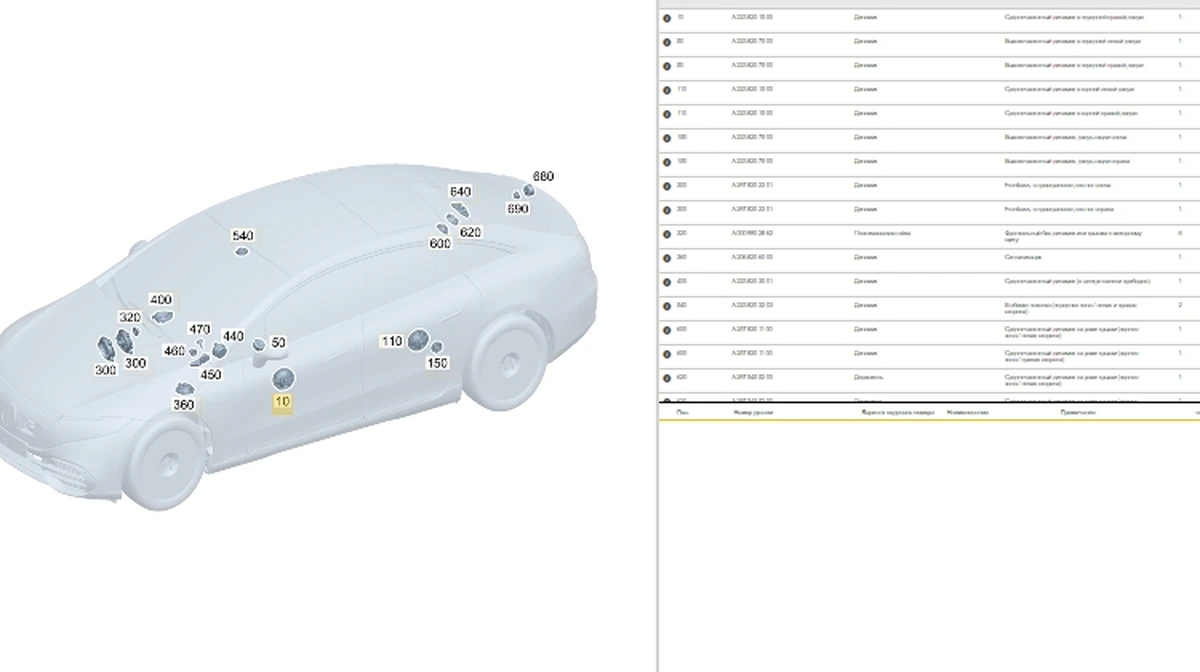Click the info icon of the first row
Viewport: 1200px width, 672px height.
click(667, 18)
